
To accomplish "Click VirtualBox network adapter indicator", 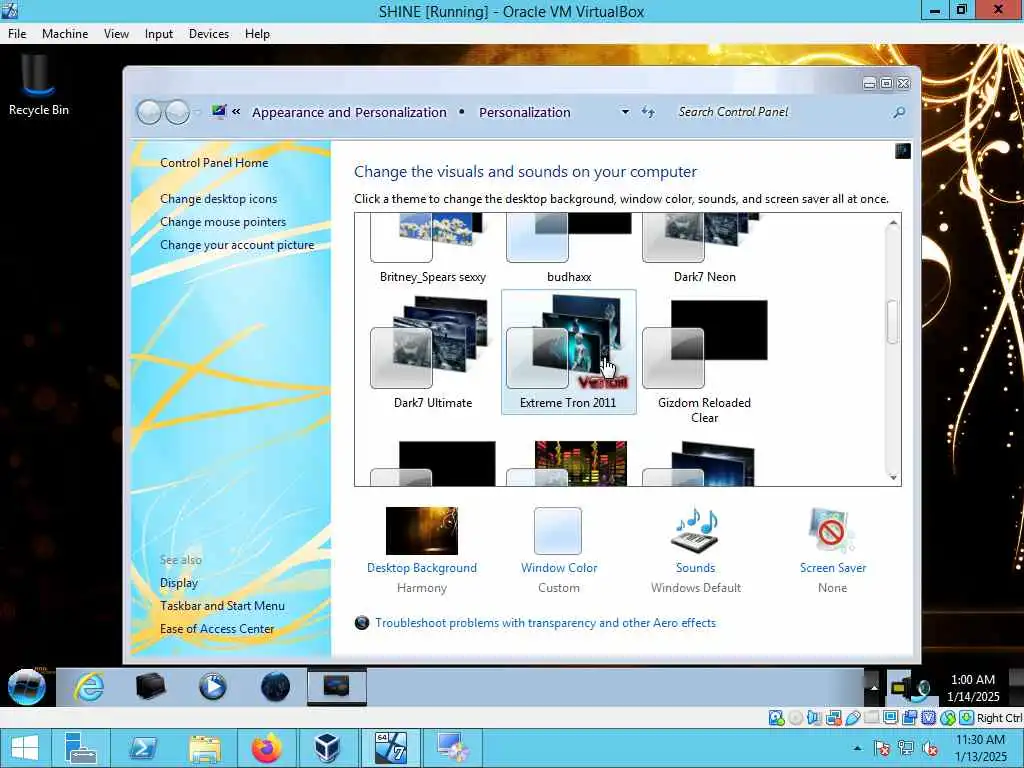I will tap(833, 718).
